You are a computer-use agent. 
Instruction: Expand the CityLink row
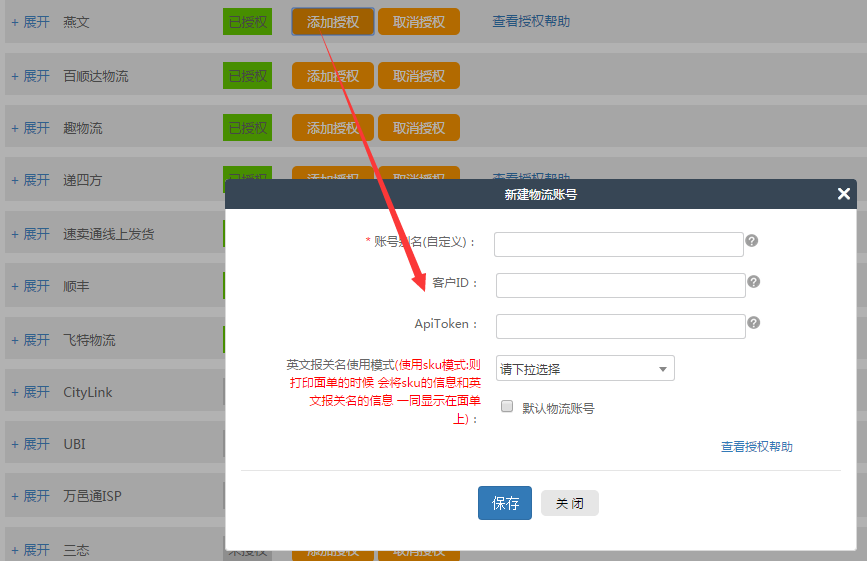point(30,392)
